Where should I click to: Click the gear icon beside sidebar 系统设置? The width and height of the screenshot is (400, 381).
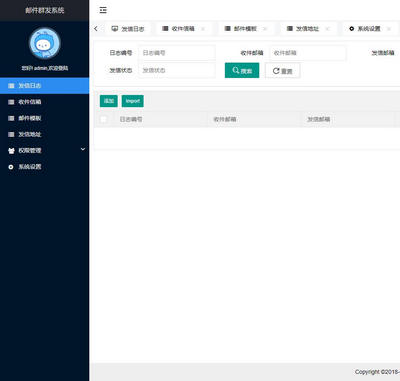11,167
